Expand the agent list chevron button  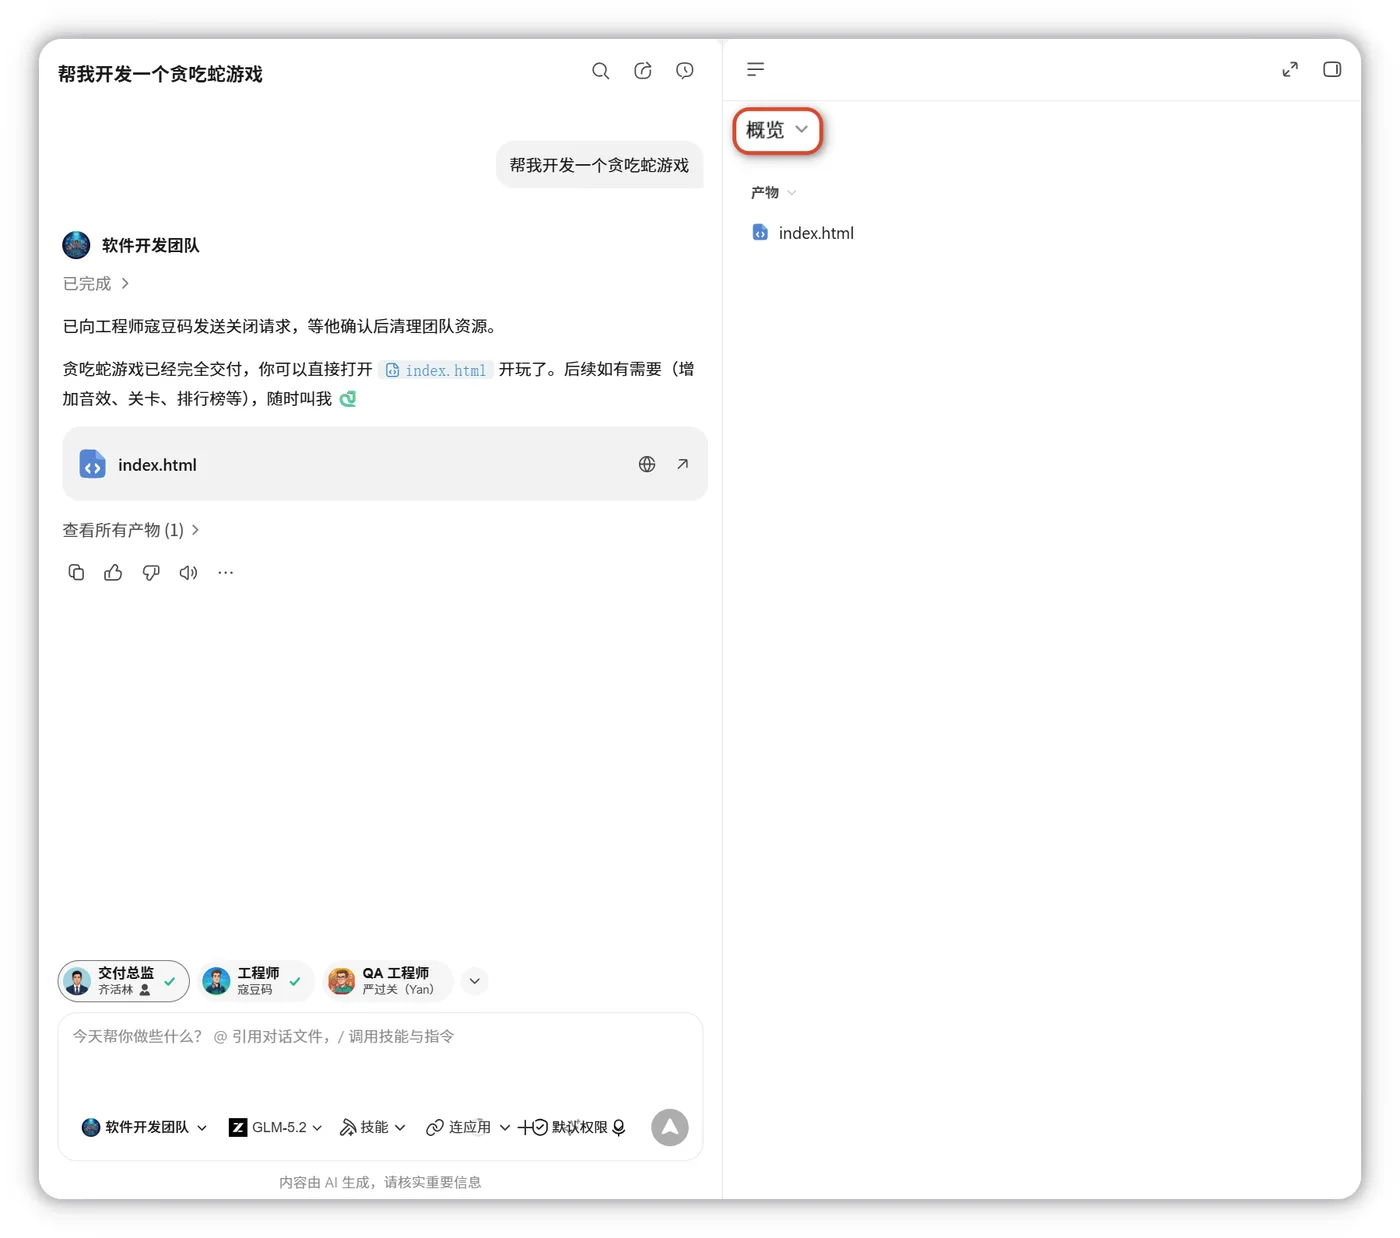click(x=475, y=981)
